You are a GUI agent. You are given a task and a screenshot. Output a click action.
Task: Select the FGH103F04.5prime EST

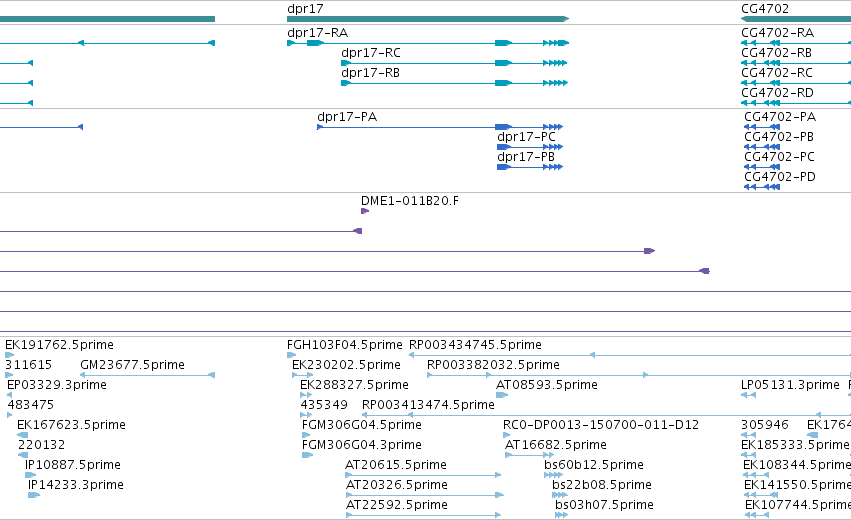click(x=345, y=345)
